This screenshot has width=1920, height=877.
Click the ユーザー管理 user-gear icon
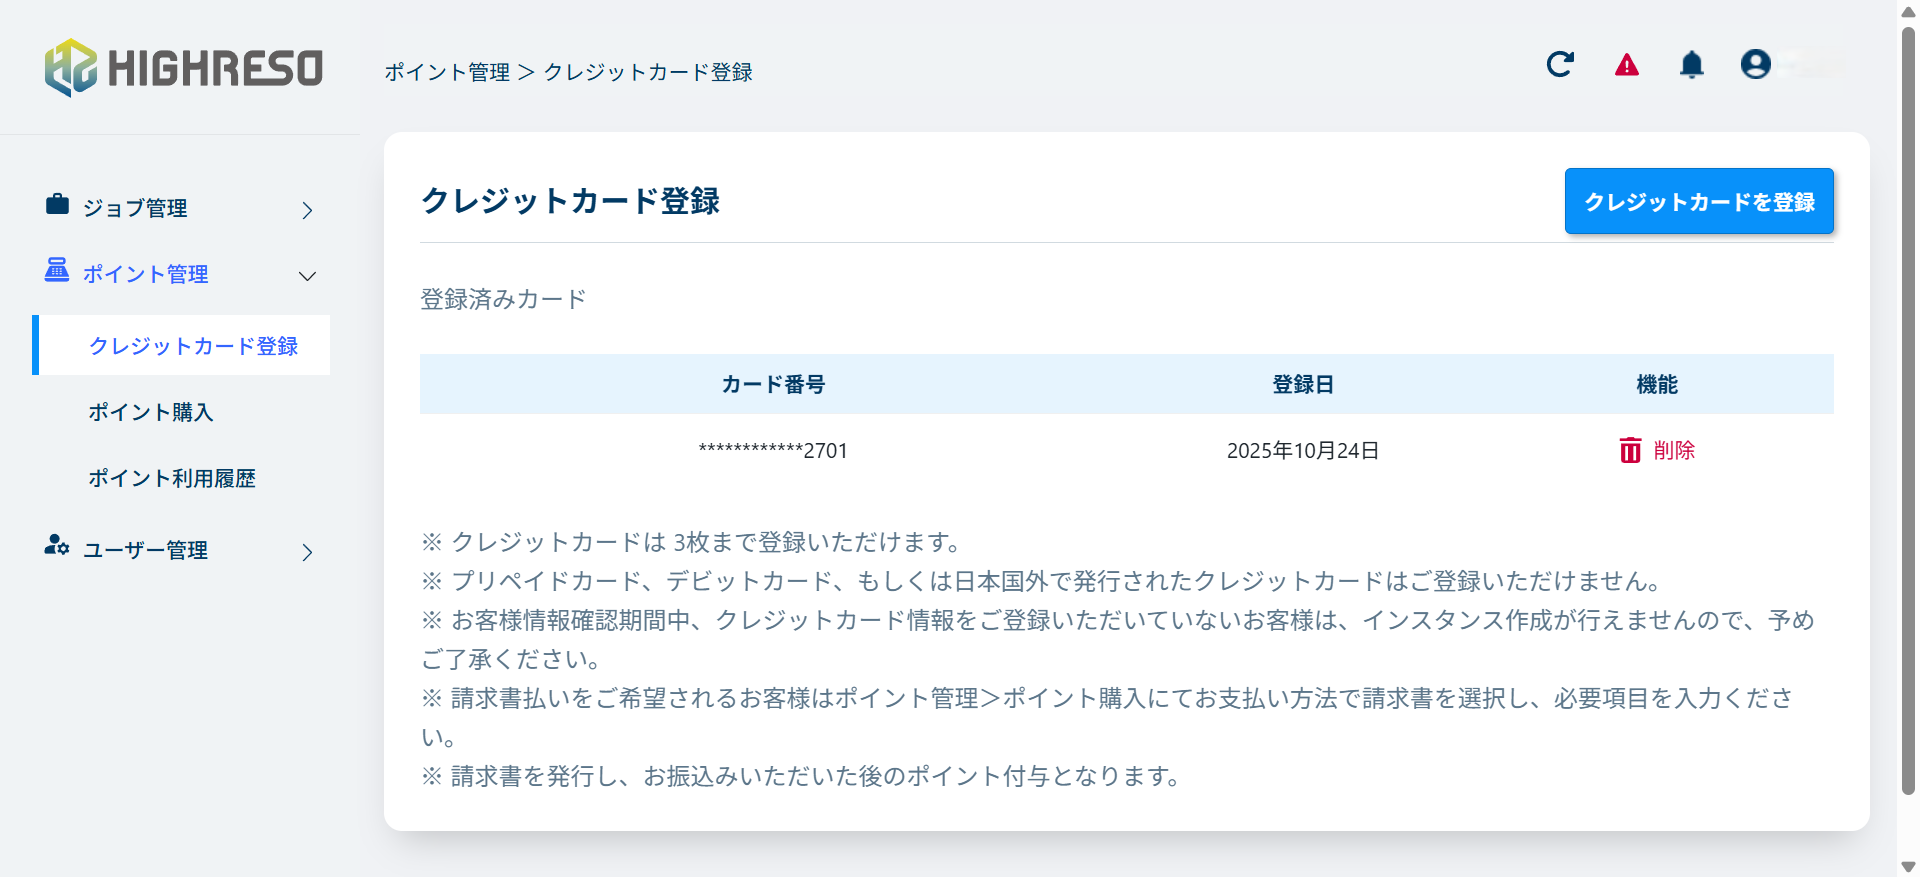[57, 546]
